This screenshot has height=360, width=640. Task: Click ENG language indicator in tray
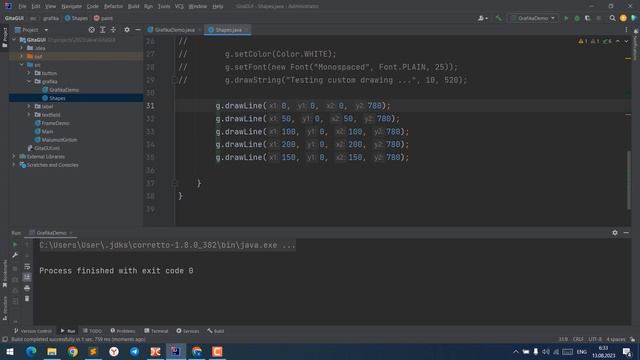point(582,351)
